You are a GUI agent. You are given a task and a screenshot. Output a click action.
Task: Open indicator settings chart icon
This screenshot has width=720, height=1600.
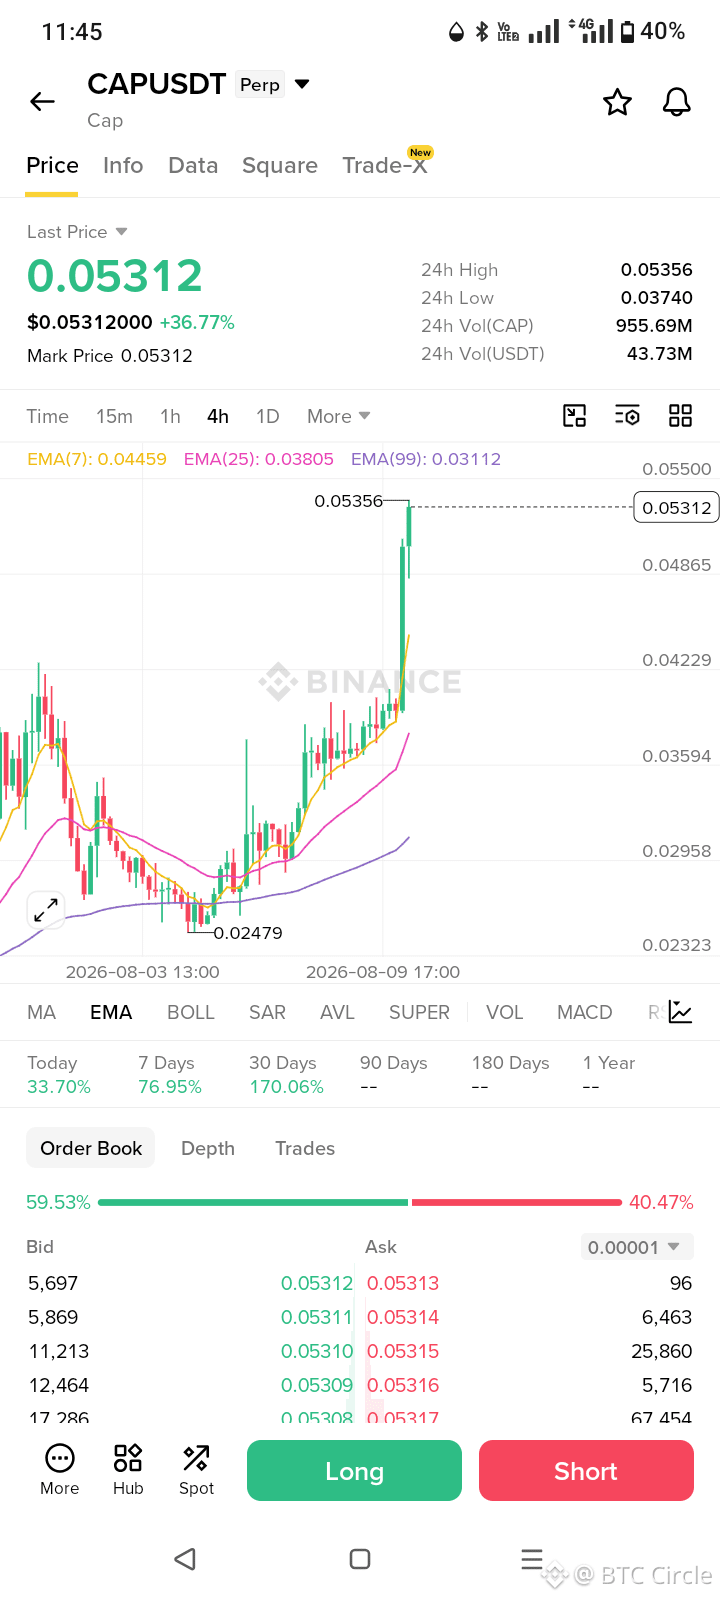tap(680, 1012)
